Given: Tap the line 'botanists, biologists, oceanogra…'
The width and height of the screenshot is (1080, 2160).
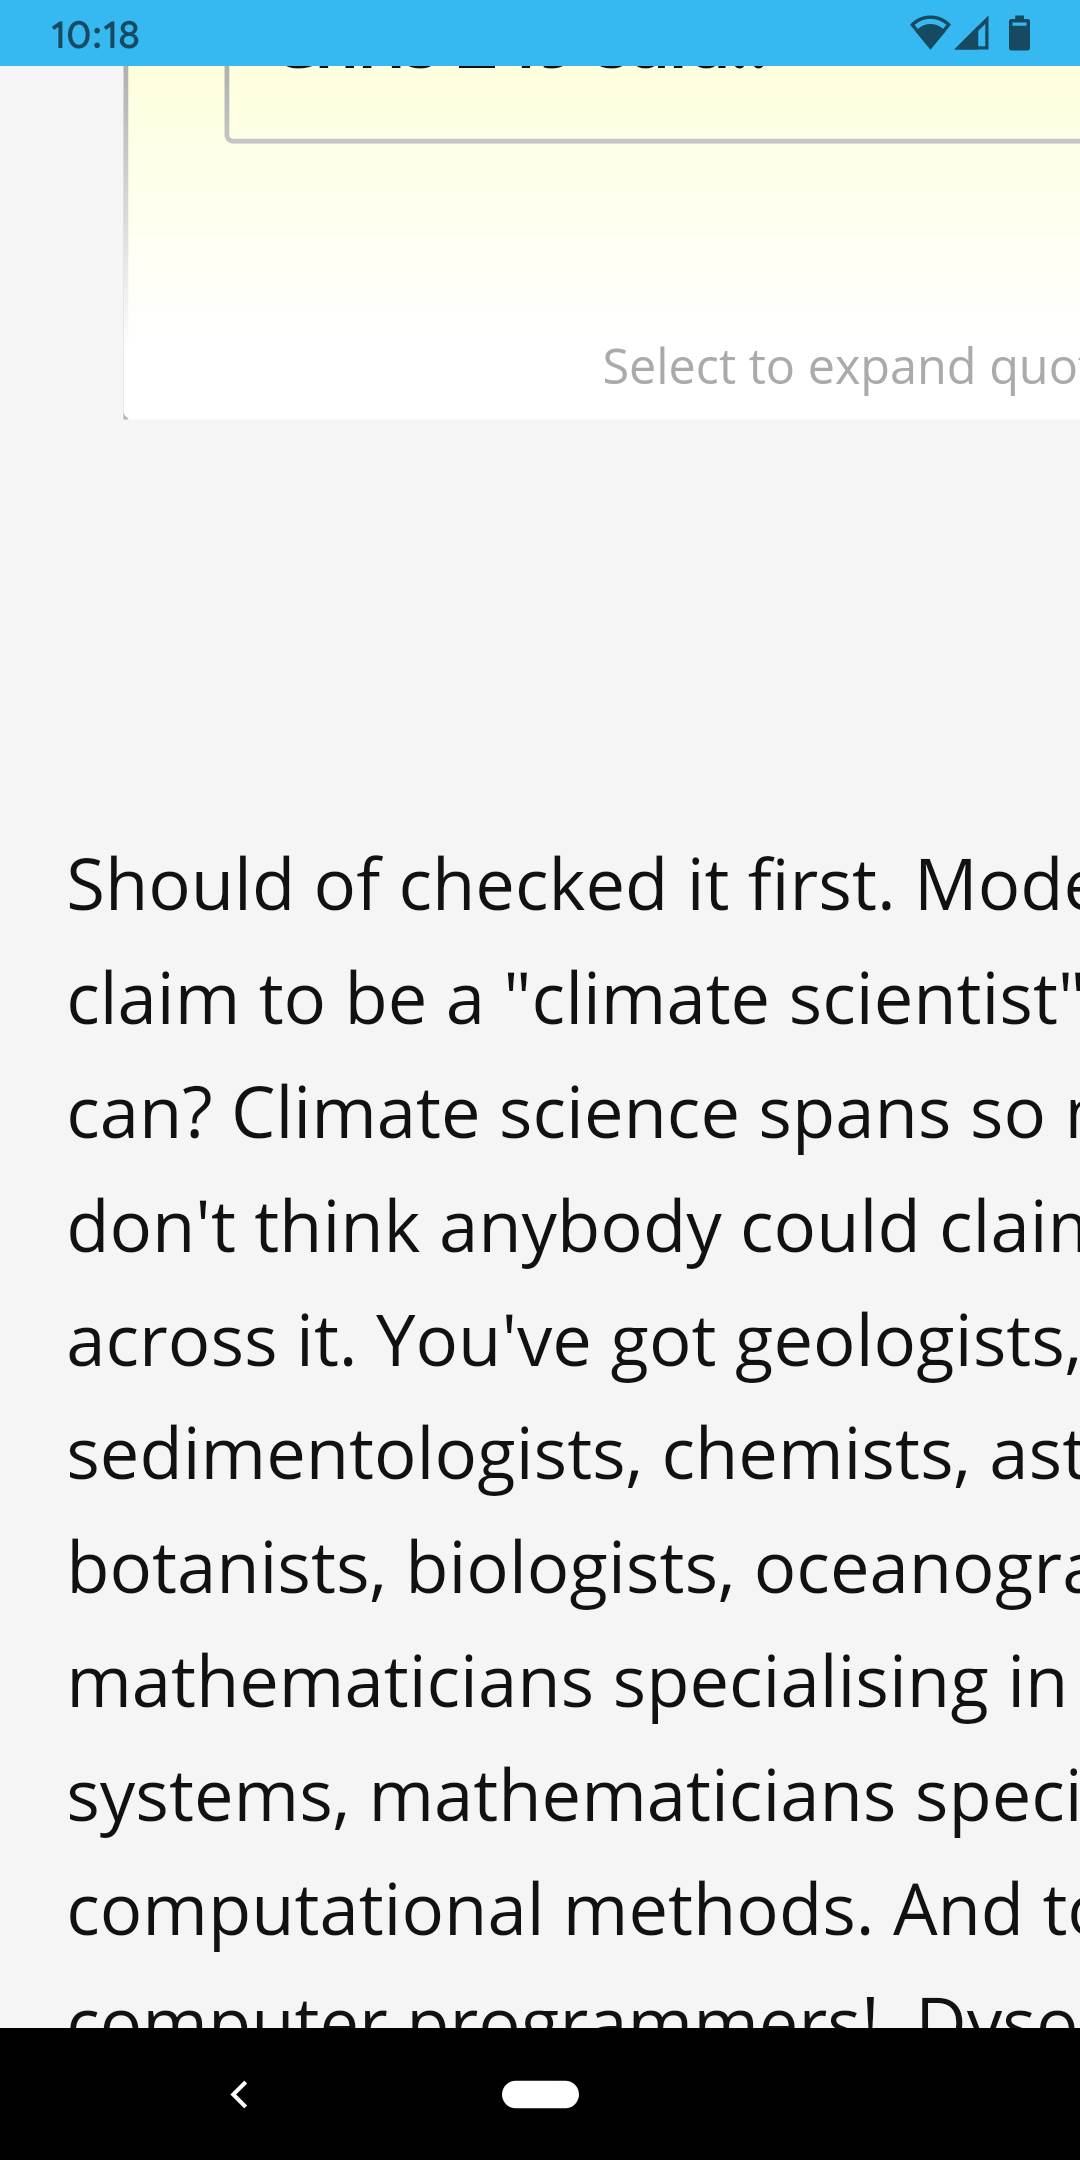Looking at the screenshot, I should tap(572, 1569).
